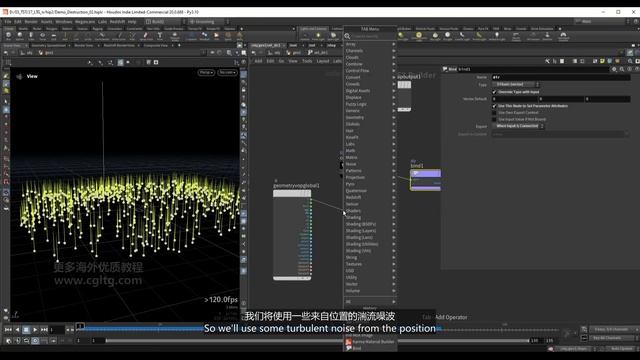The height and width of the screenshot is (360, 640).
Task: Click the Switcher shelf icon
Action: pos(547,36)
